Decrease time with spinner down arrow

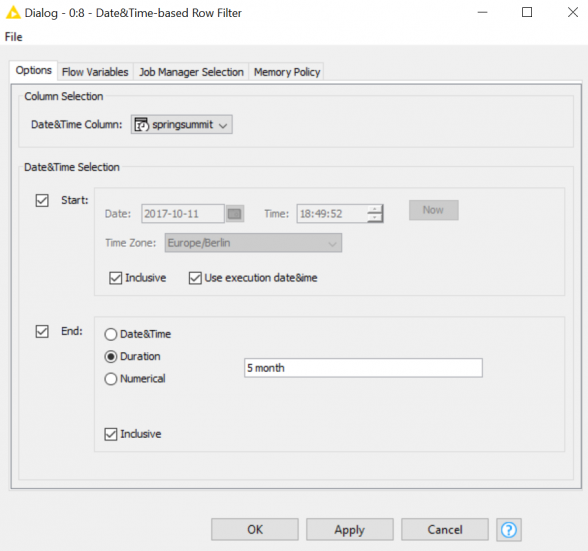click(x=375, y=218)
